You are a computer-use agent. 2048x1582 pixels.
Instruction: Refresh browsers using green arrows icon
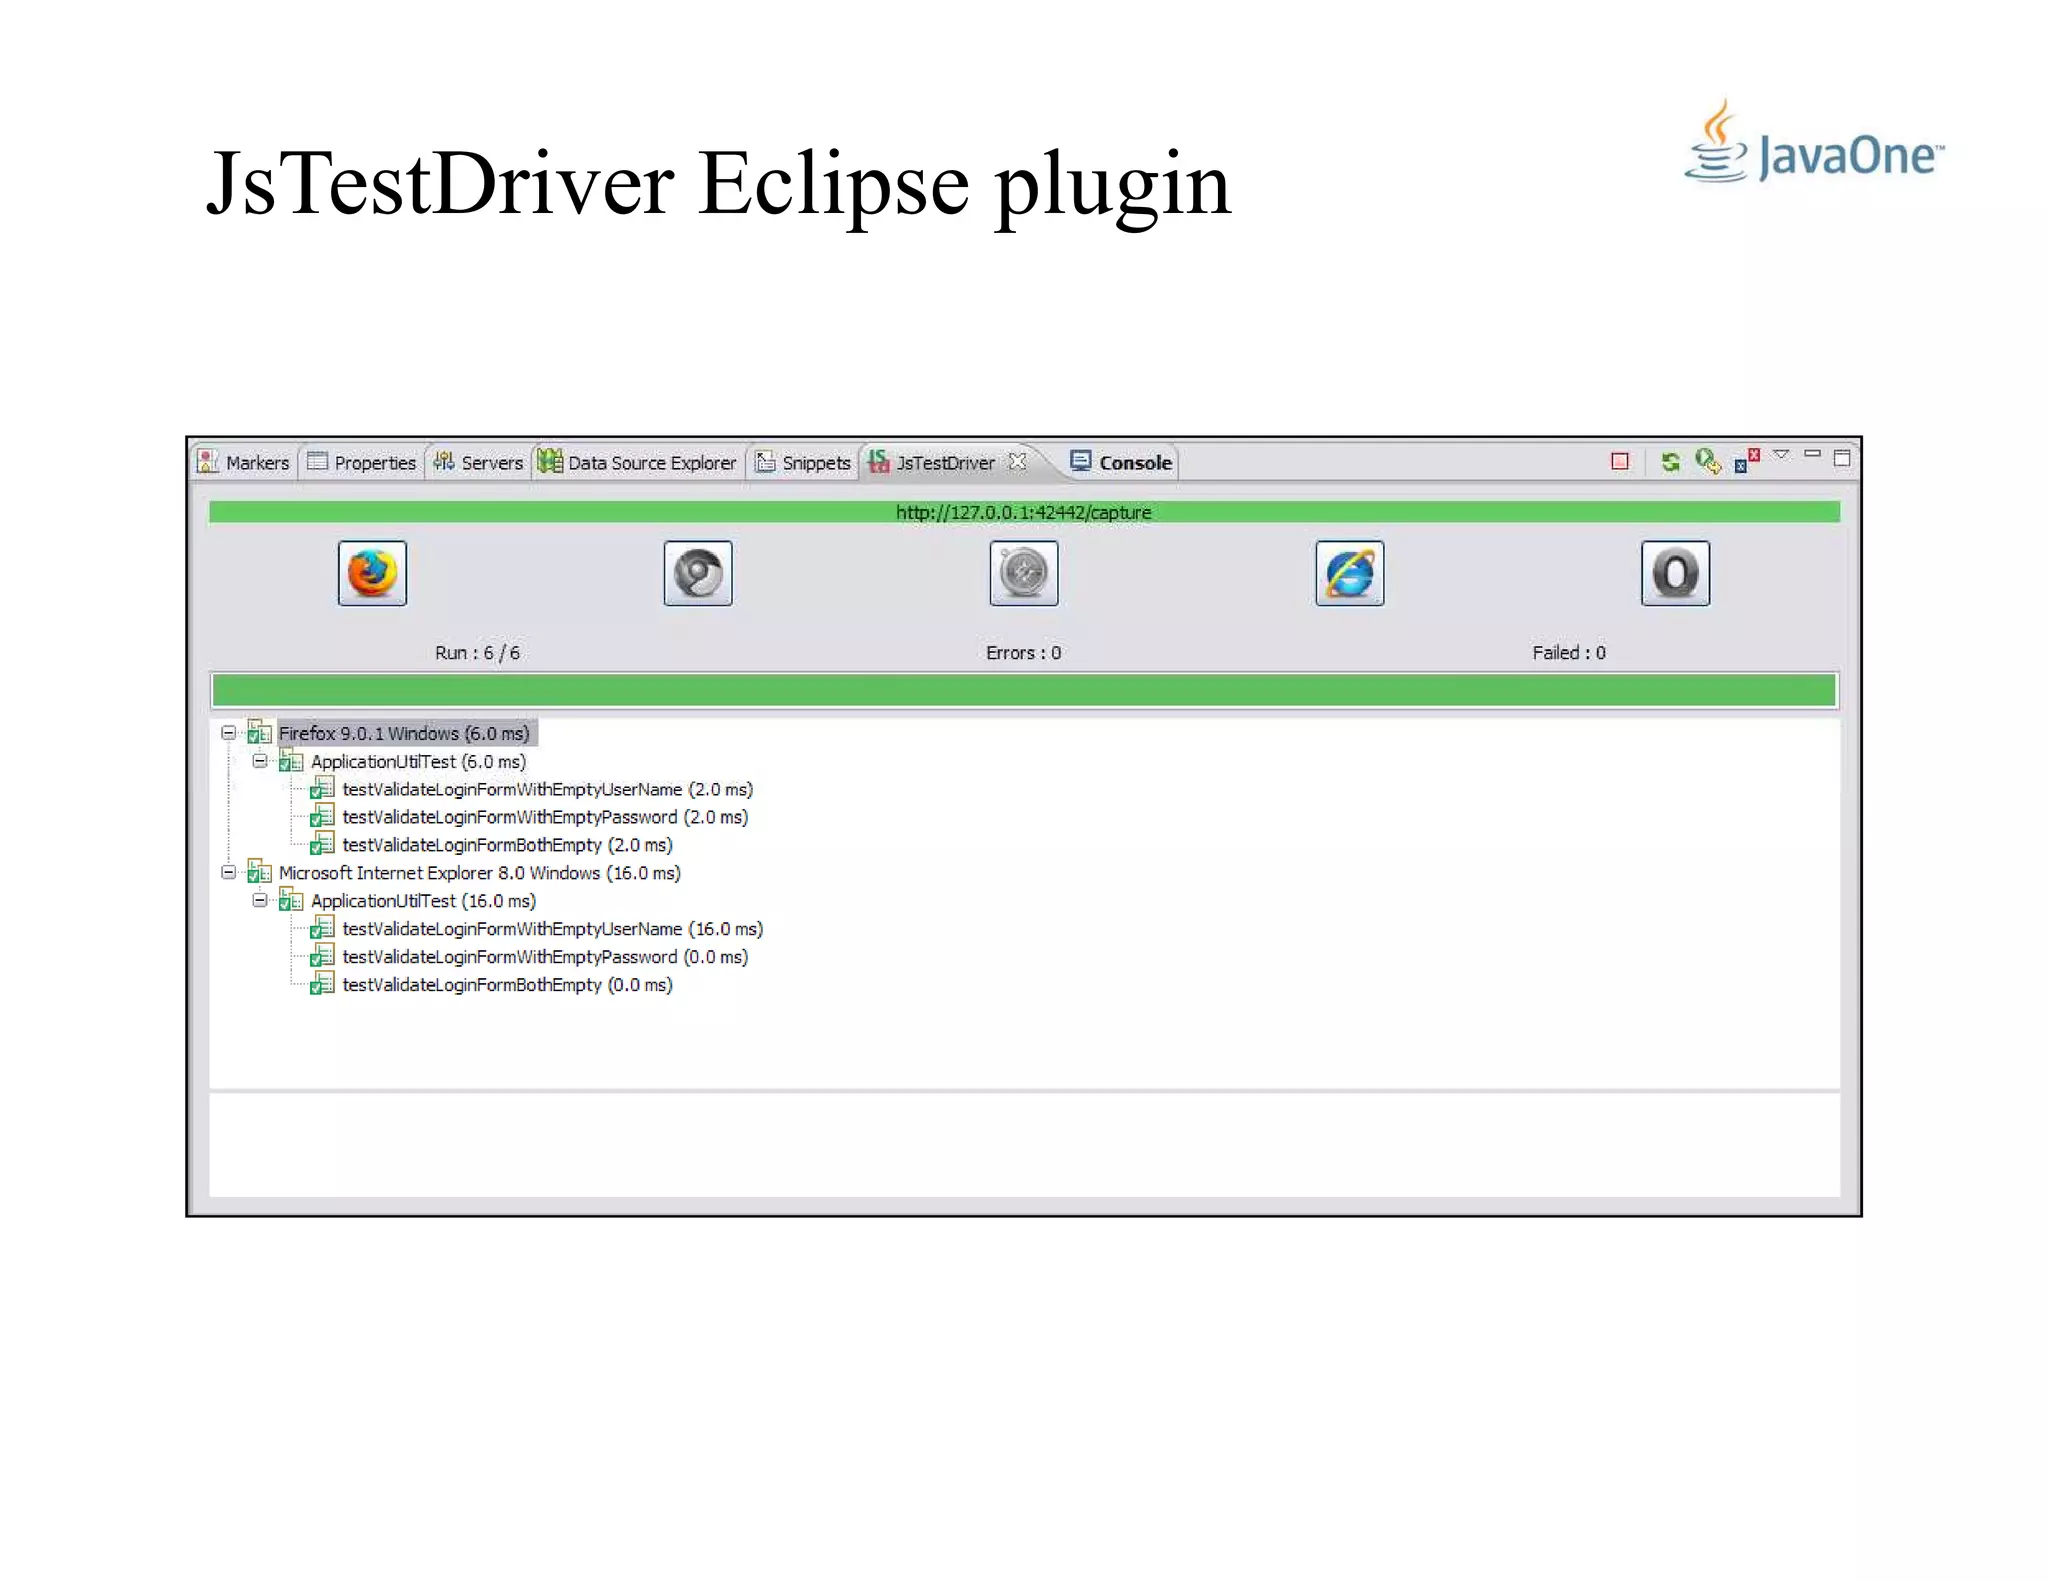tap(1670, 462)
